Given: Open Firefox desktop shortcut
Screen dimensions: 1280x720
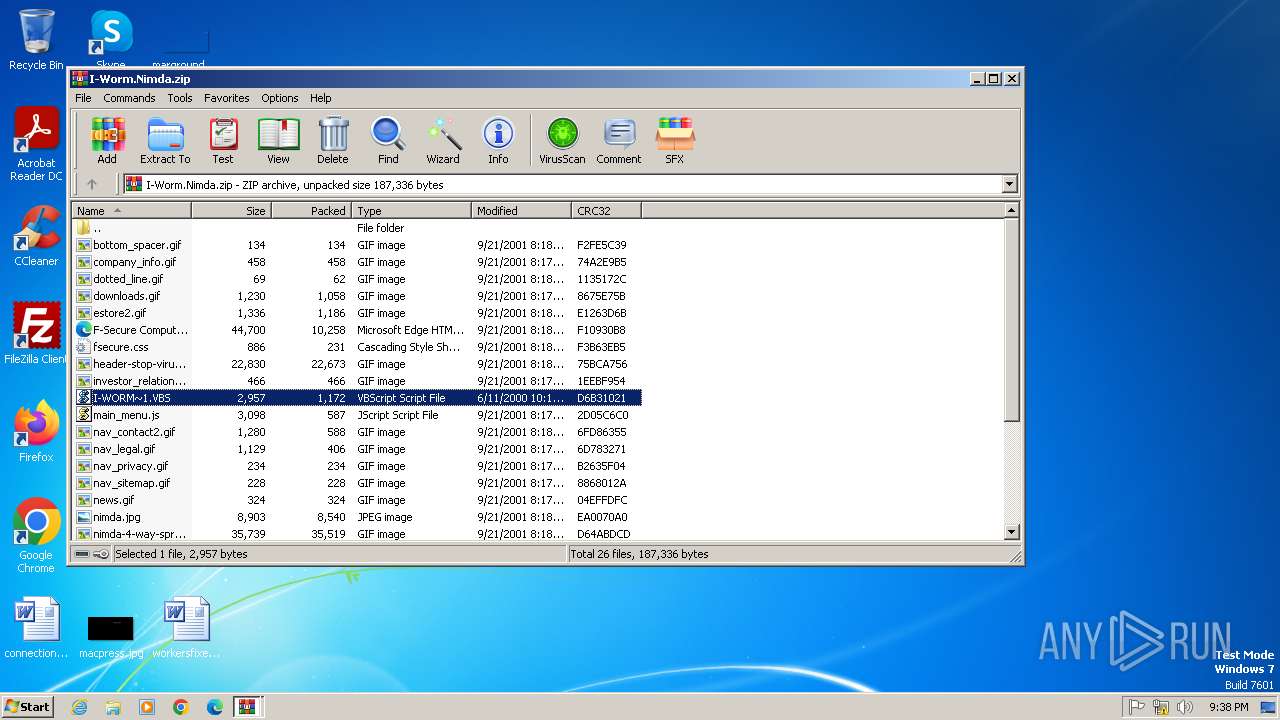Looking at the screenshot, I should (x=36, y=432).
